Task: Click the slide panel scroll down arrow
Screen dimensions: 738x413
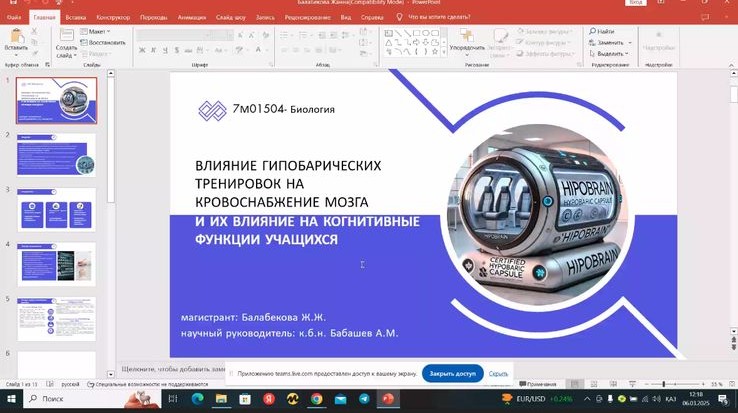Action: 111,374
